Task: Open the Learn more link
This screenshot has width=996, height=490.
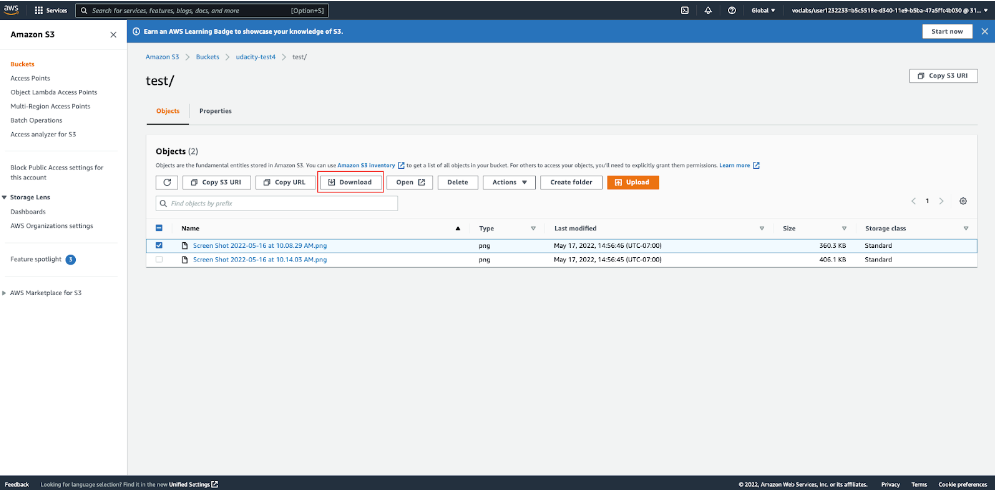Action: [739, 165]
